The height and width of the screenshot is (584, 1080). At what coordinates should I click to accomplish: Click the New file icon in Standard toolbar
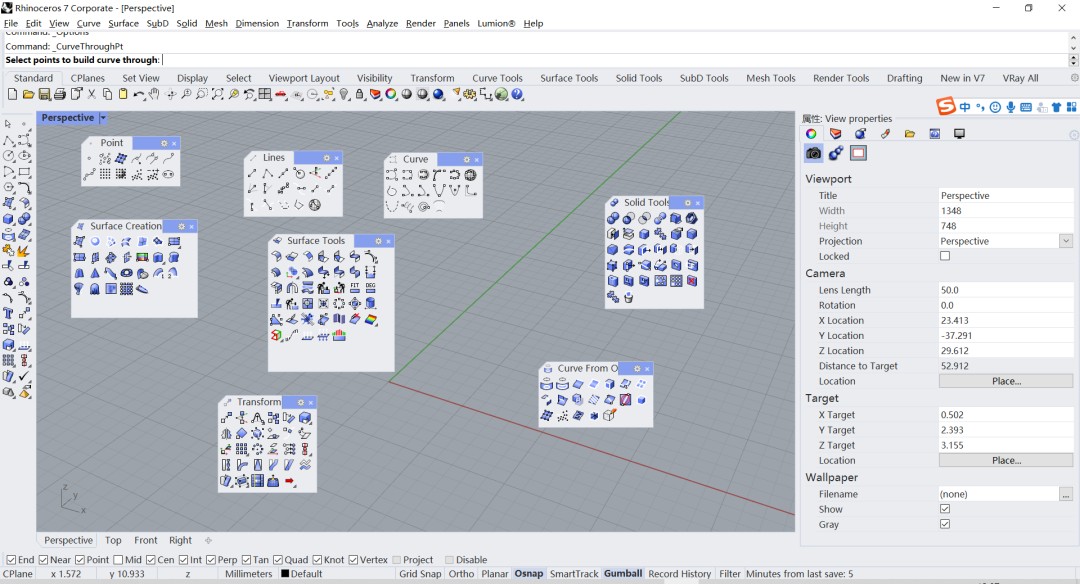click(12, 94)
